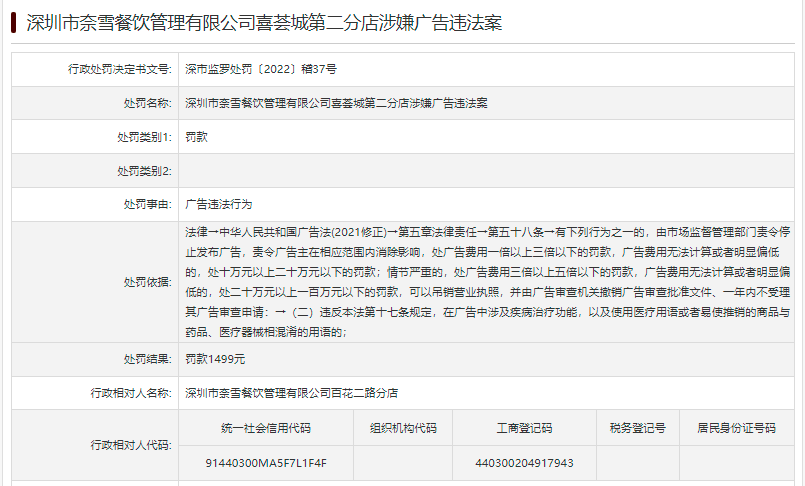
Task: Select the credit code 91440300MA5F7L1F4F
Action: click(x=266, y=463)
